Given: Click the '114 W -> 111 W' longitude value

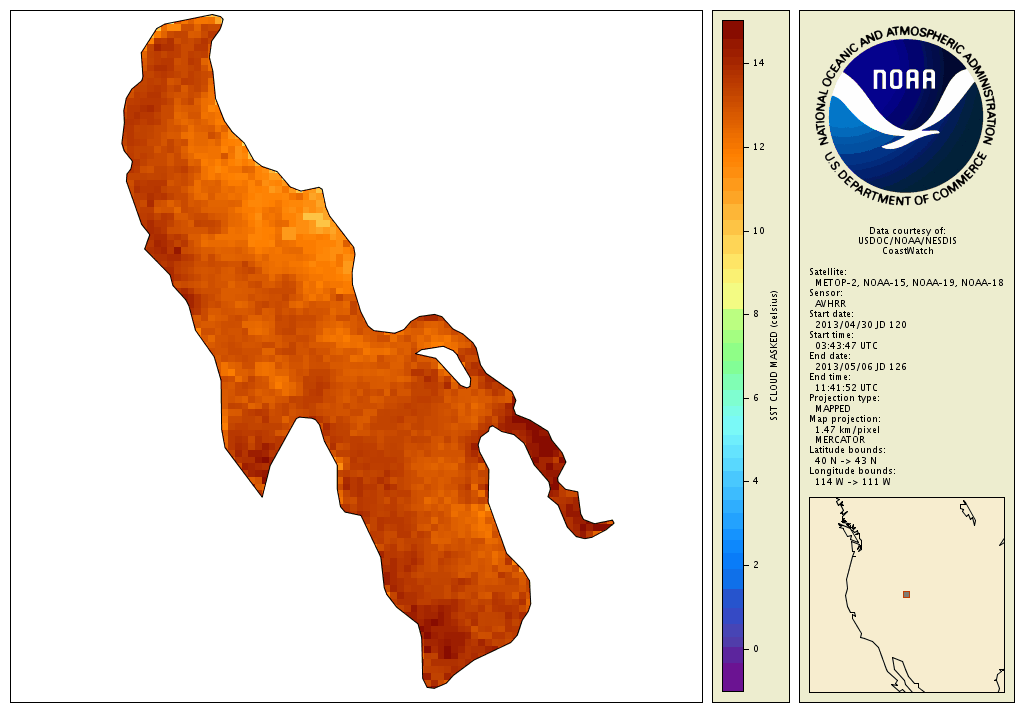Looking at the screenshot, I should tap(852, 482).
